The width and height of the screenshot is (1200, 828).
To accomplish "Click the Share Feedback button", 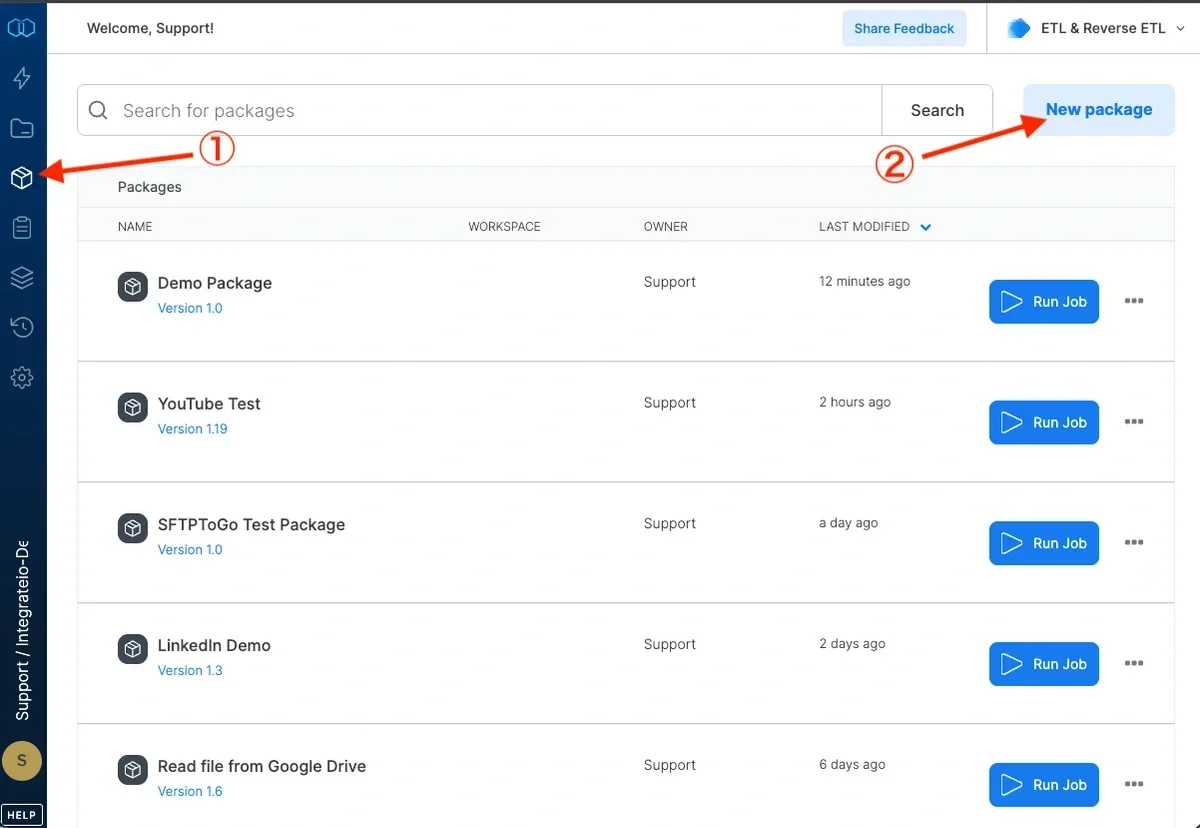I will click(x=904, y=28).
